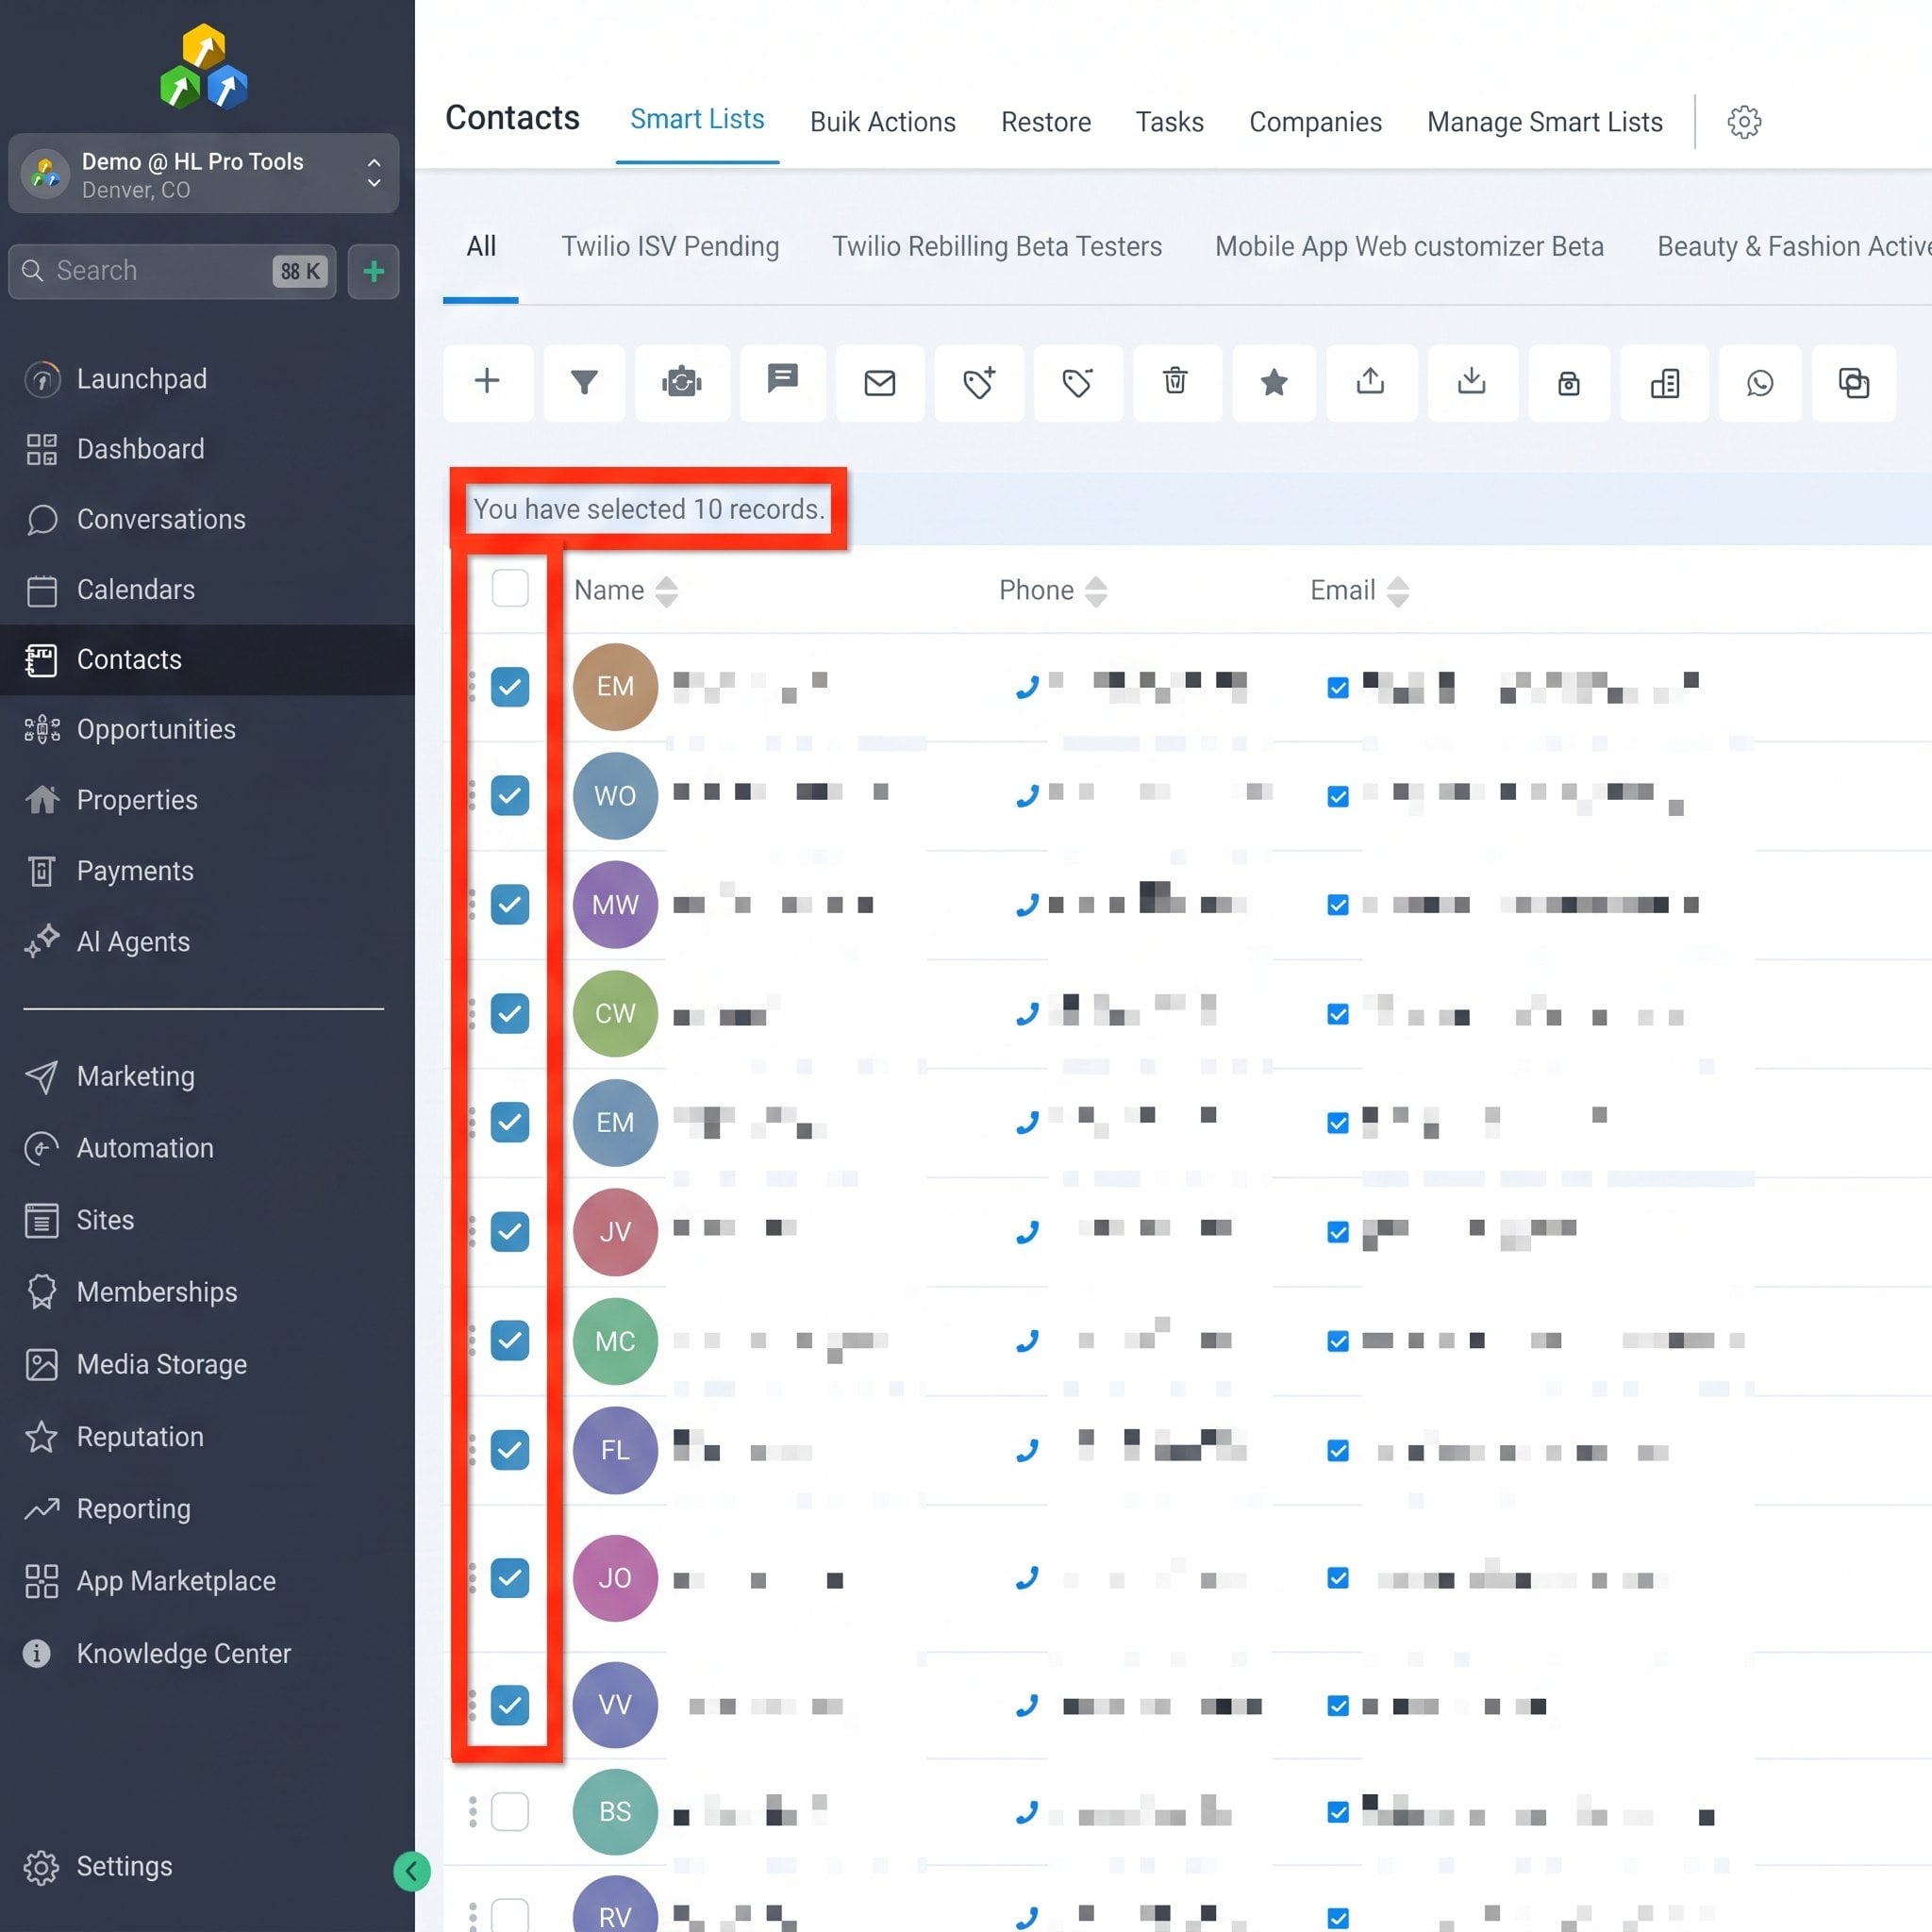Image resolution: width=1932 pixels, height=1932 pixels.
Task: Open the Manage Smart Lists tab
Action: pyautogui.click(x=1545, y=122)
